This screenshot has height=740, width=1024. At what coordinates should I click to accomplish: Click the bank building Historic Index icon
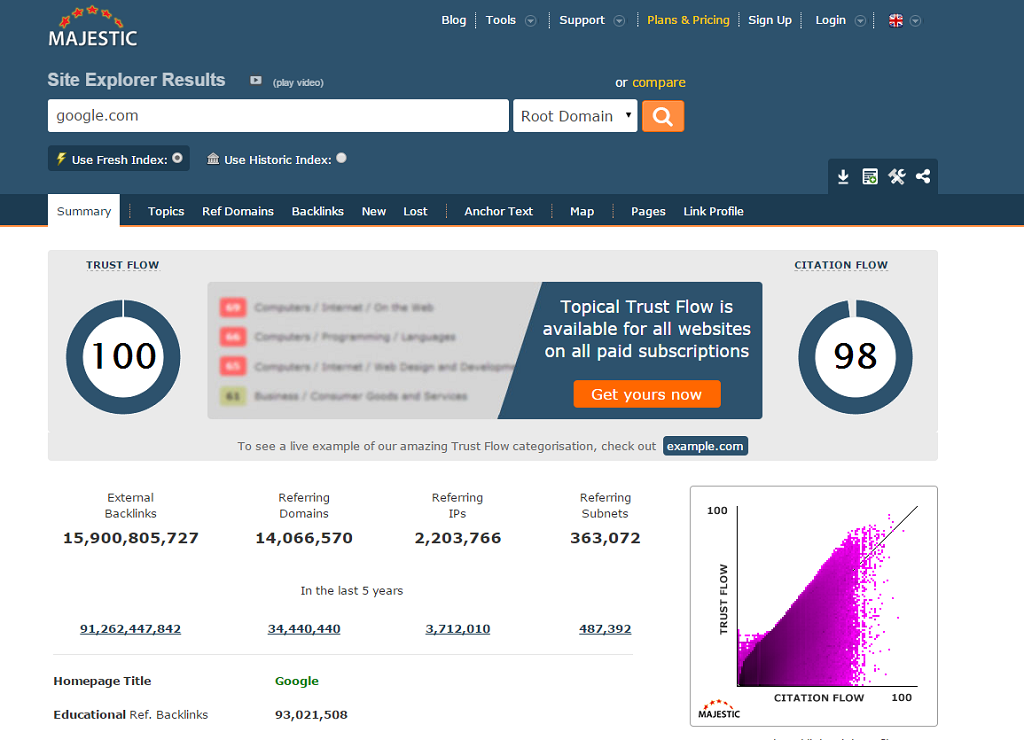coord(213,159)
